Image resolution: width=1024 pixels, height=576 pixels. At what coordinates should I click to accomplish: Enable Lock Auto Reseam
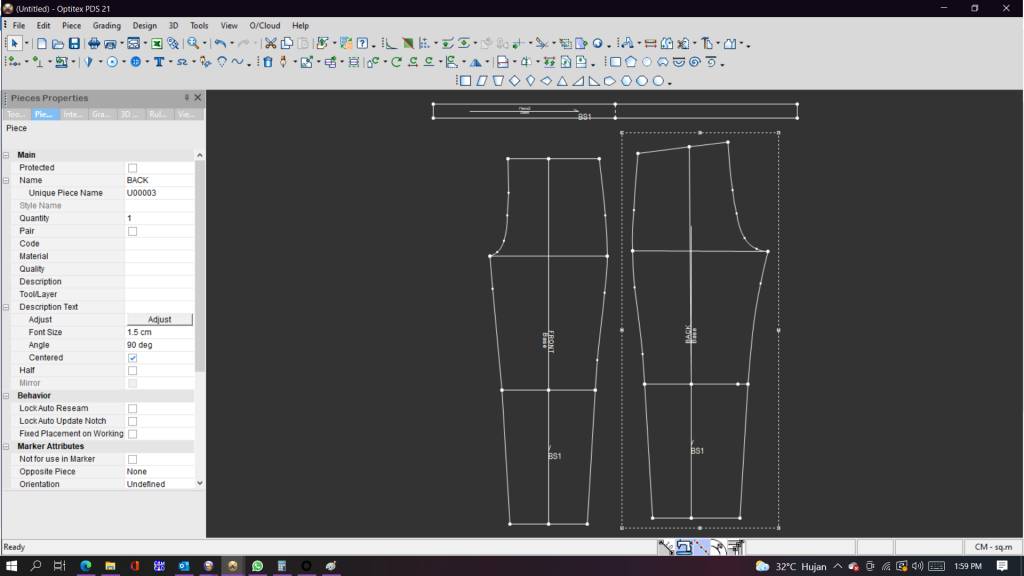click(x=133, y=407)
